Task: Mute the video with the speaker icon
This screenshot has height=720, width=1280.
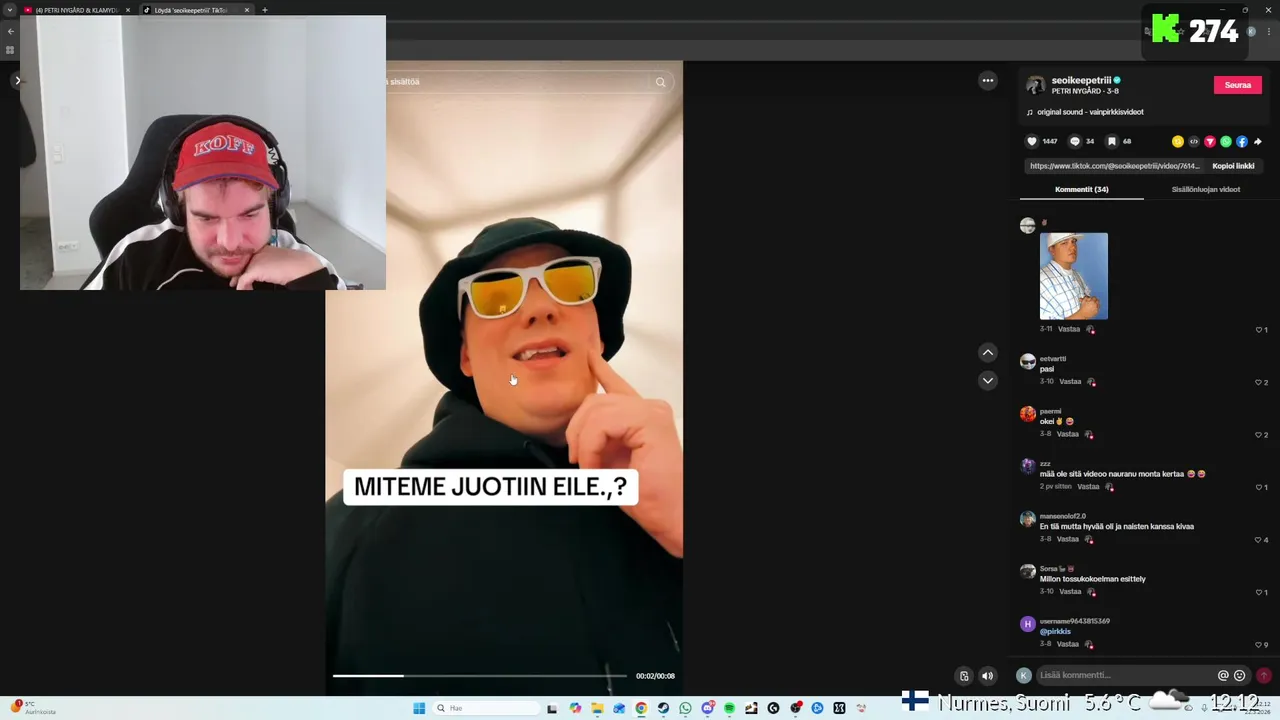Action: (988, 676)
